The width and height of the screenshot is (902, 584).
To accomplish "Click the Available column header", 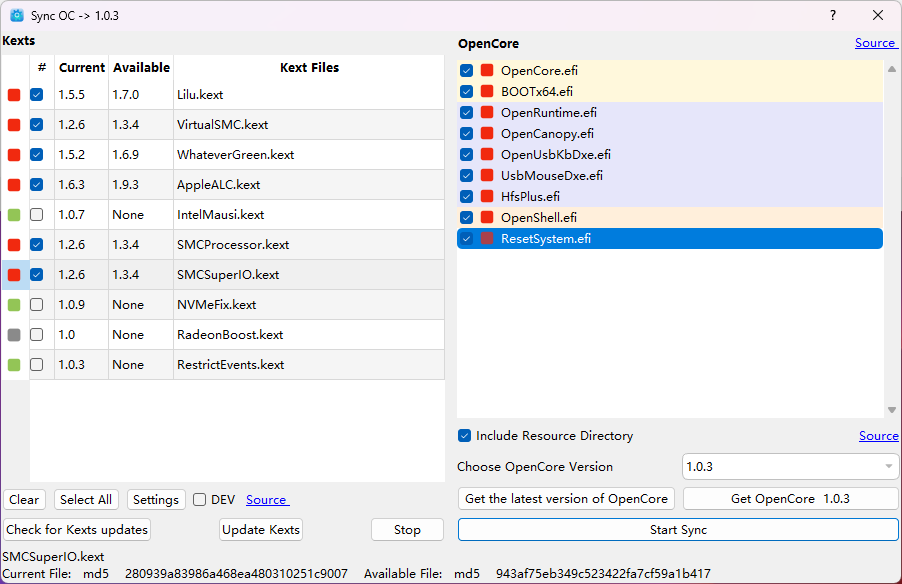I will (x=141, y=68).
